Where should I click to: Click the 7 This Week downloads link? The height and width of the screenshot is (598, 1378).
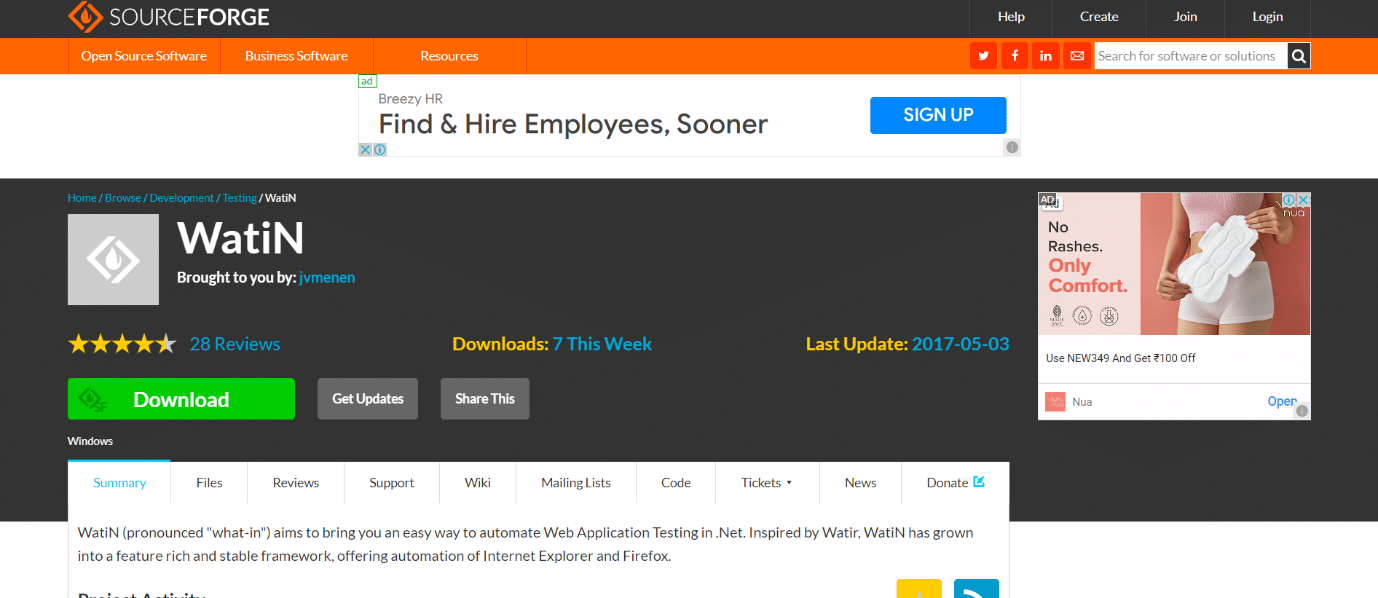602,344
